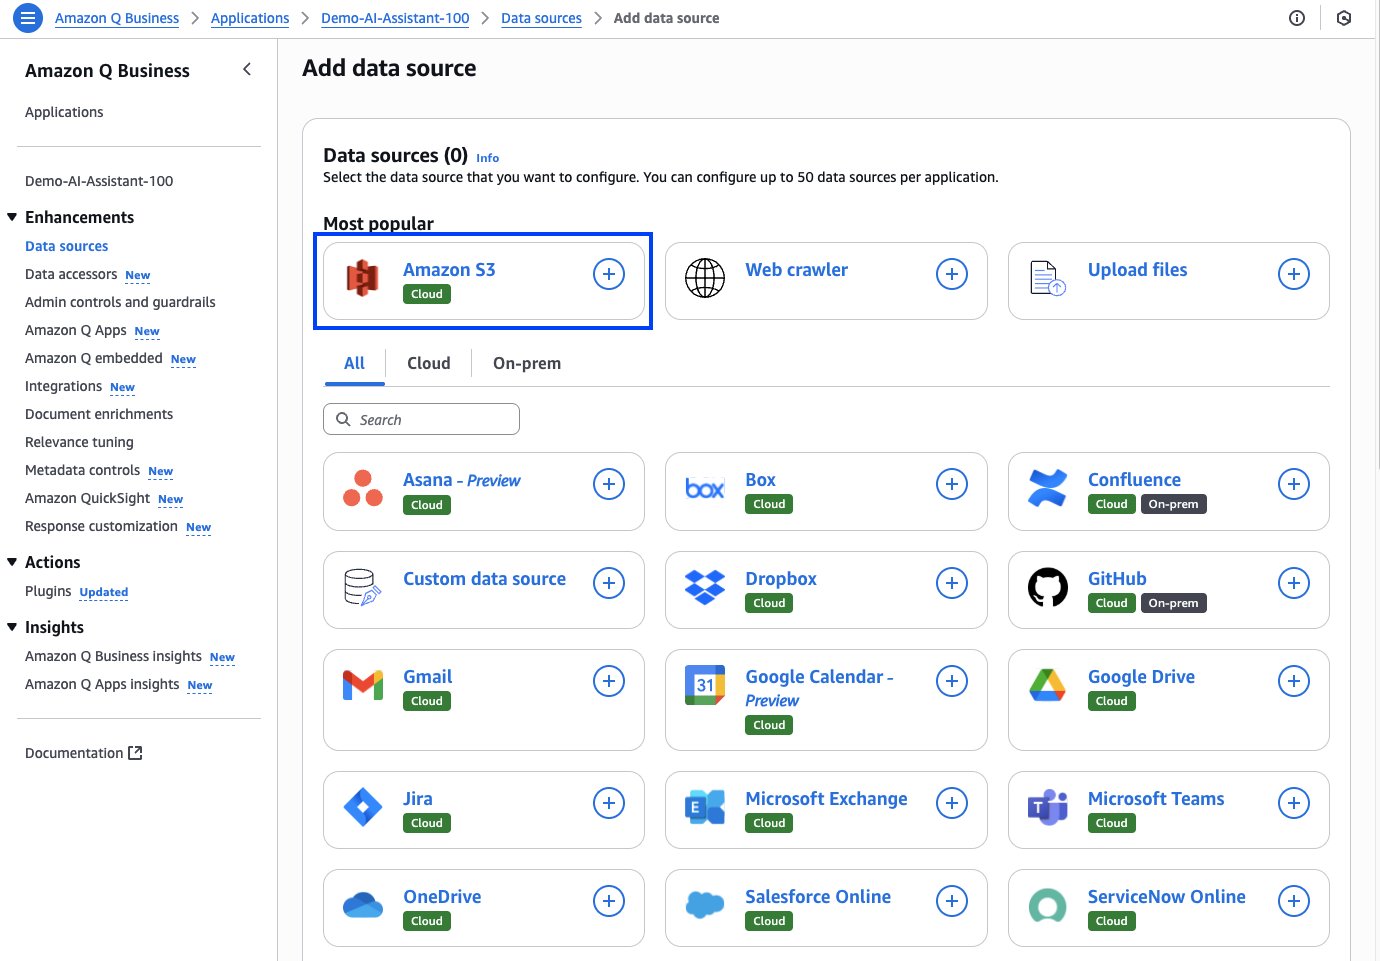1380x961 pixels.
Task: Click the Gmail envelope logo
Action: (x=363, y=685)
